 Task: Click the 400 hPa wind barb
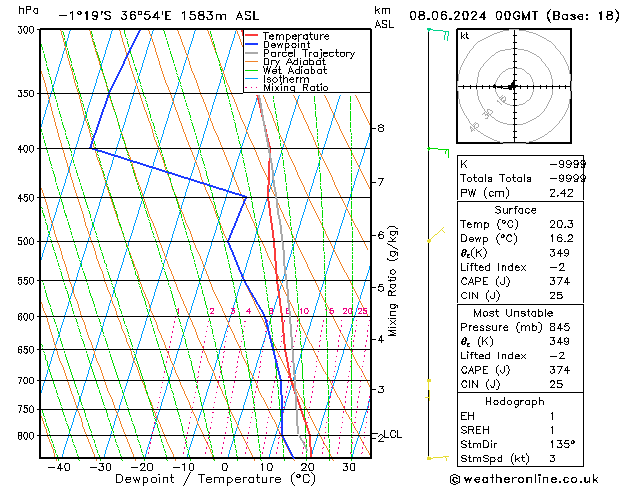[x=438, y=152]
